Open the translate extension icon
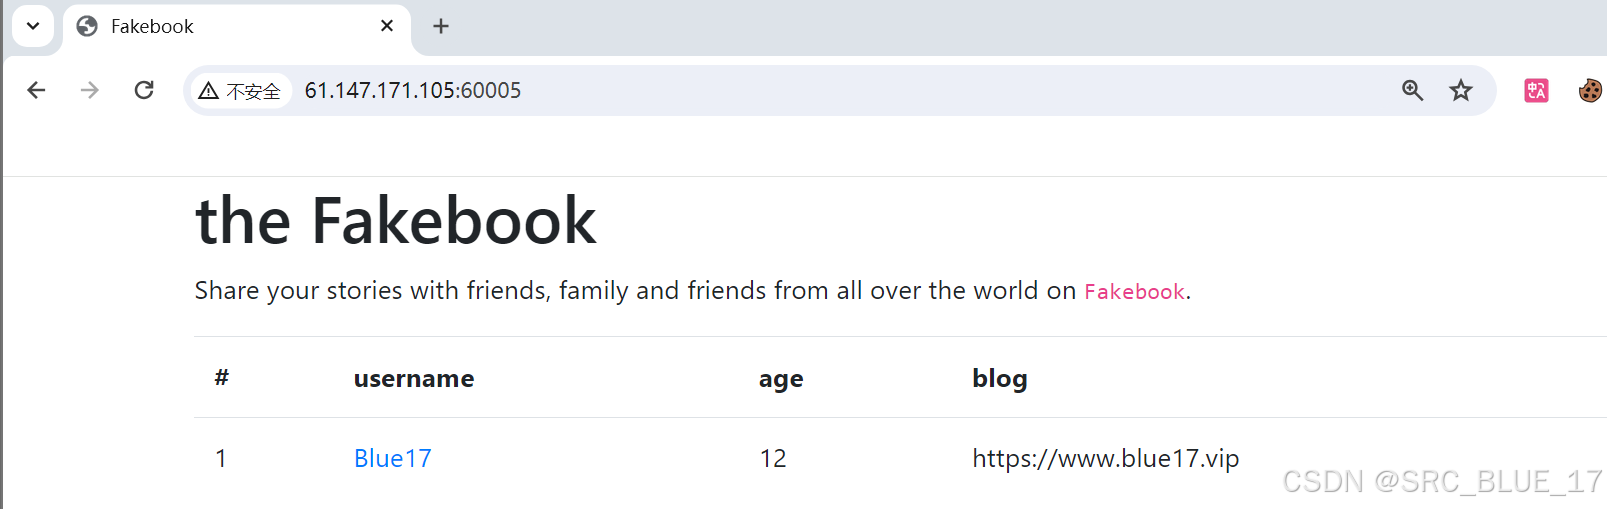1607x509 pixels. pos(1536,90)
